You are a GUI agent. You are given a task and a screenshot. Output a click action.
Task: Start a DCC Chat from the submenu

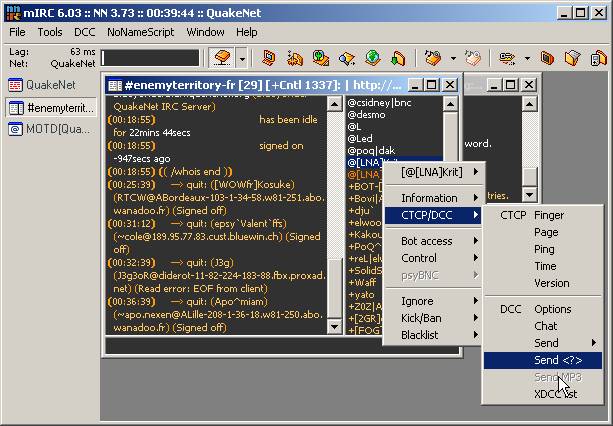543,326
